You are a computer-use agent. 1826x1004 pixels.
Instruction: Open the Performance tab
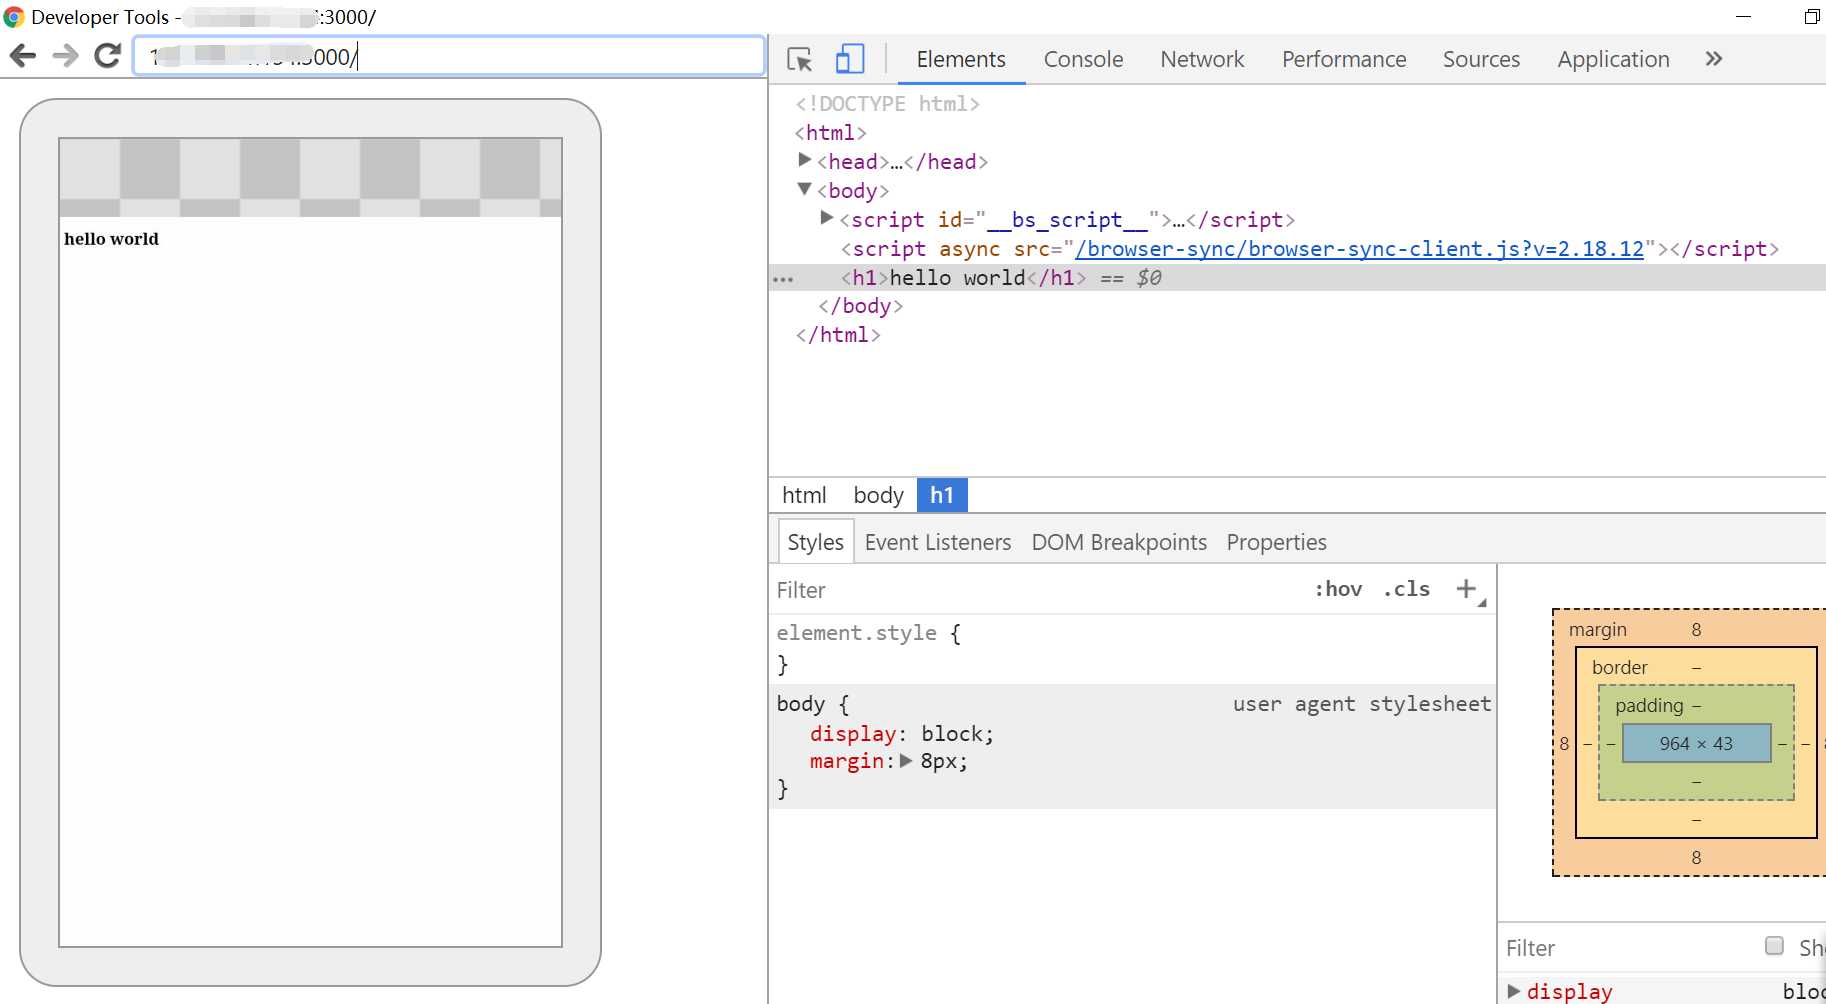[x=1344, y=60]
